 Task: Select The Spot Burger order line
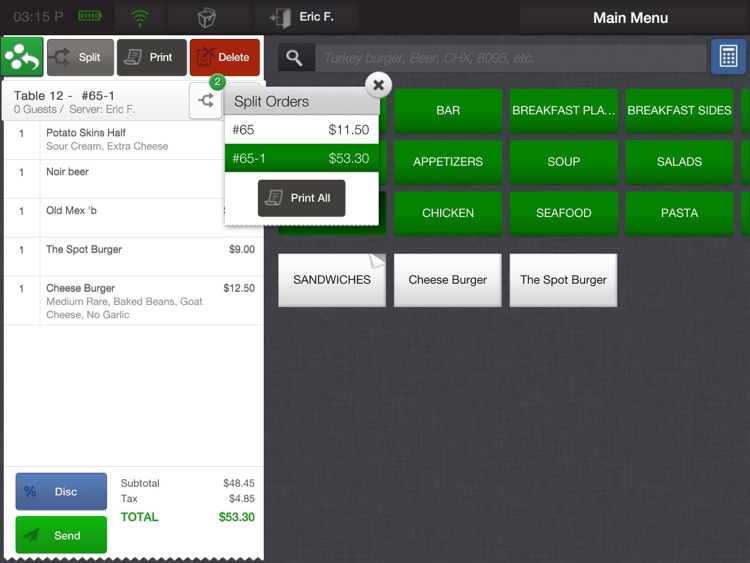(134, 256)
